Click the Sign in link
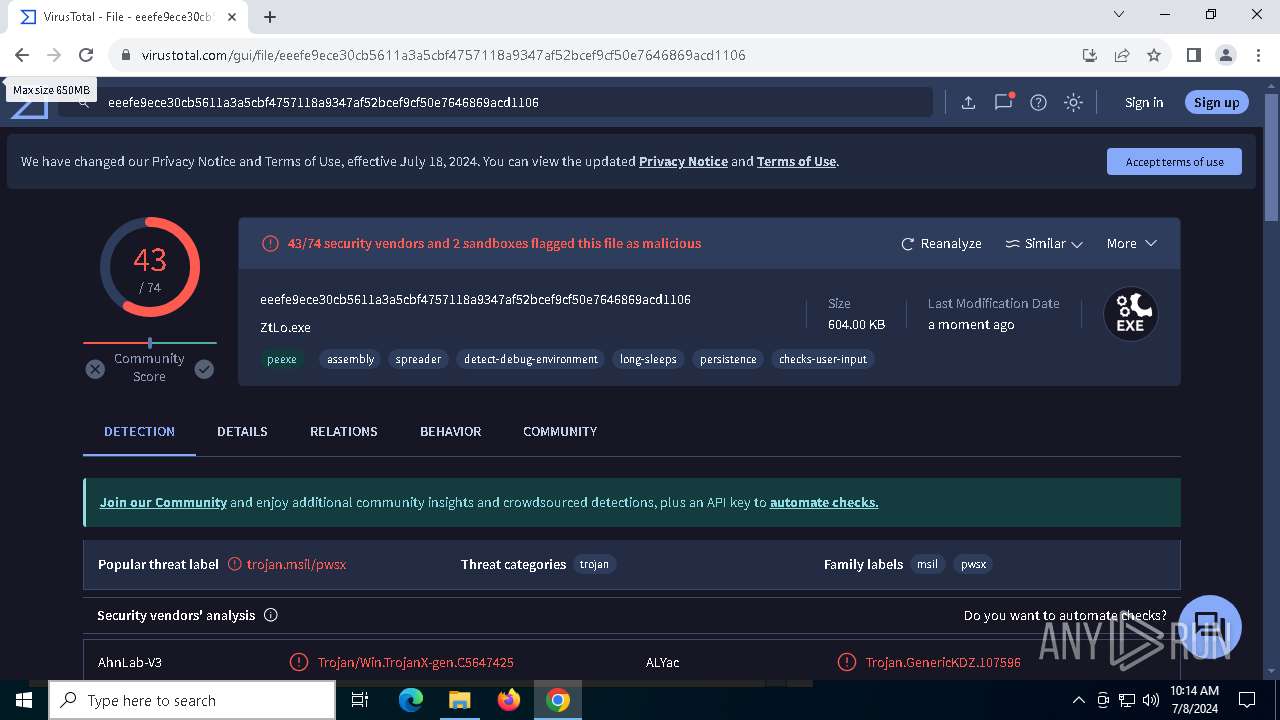Image resolution: width=1280 pixels, height=720 pixels. click(1144, 102)
